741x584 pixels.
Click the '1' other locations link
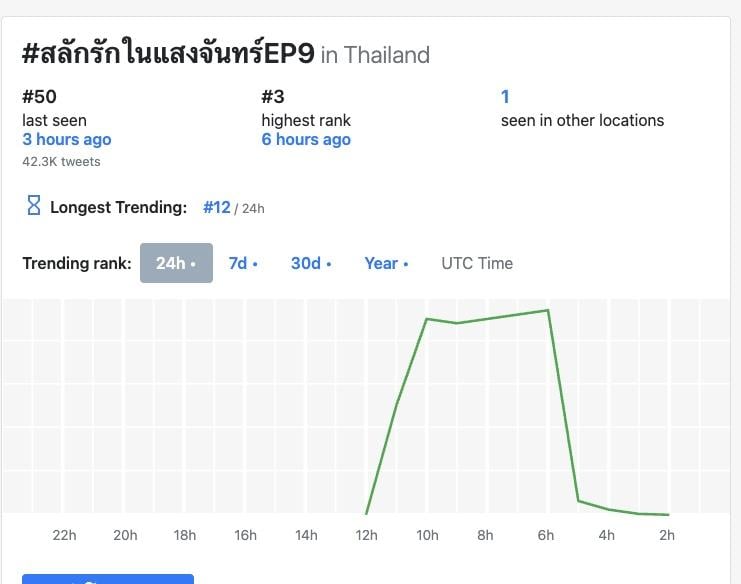pyautogui.click(x=505, y=97)
